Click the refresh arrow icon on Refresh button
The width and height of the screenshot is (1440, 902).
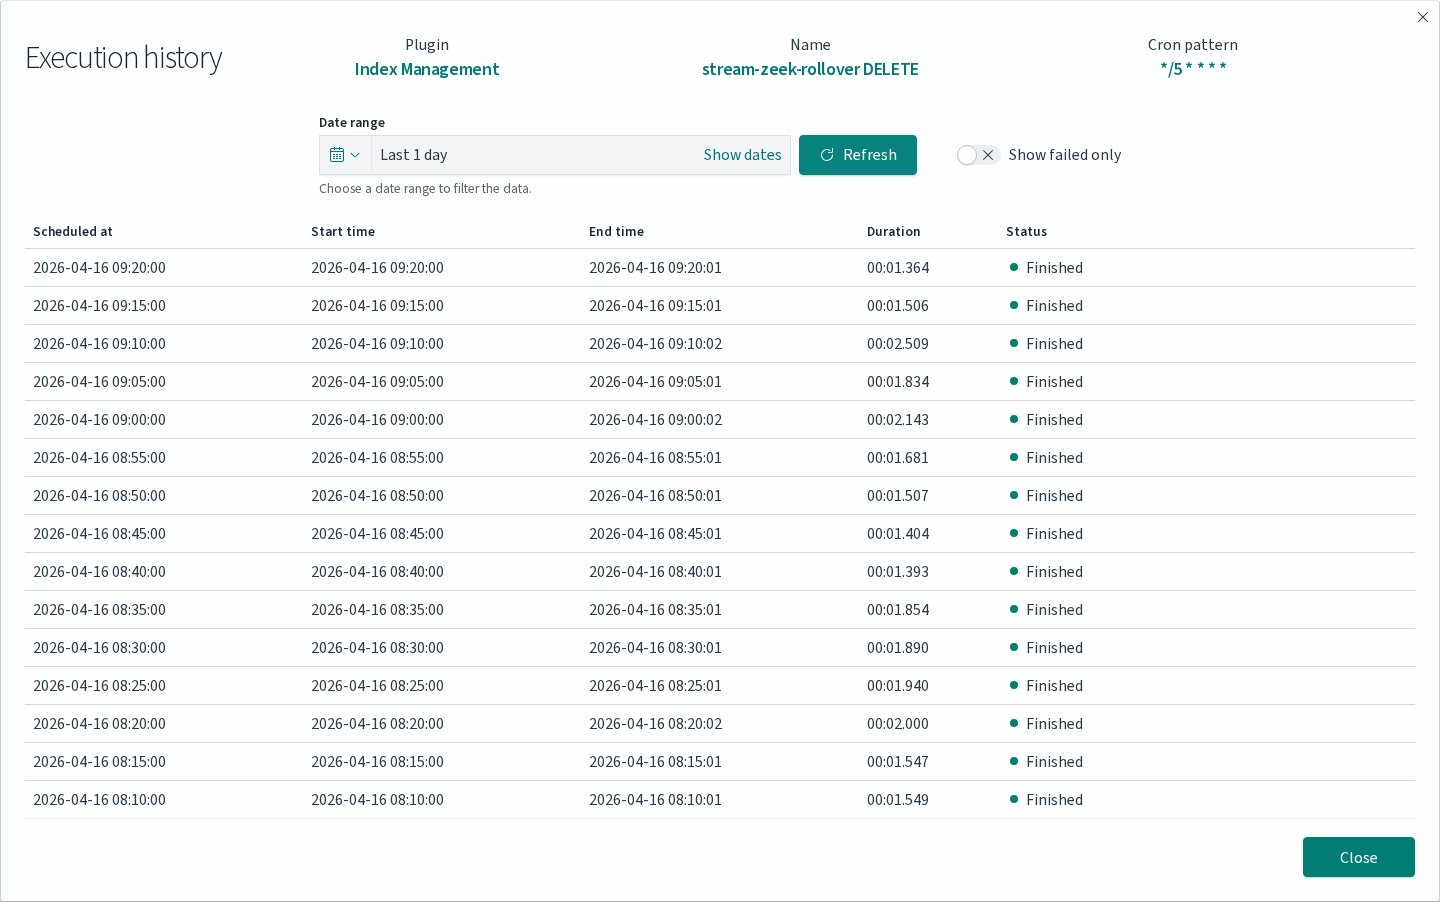point(826,154)
